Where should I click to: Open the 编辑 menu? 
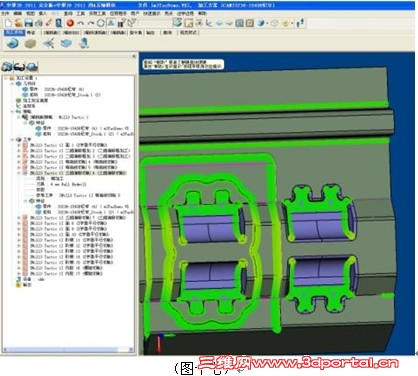18,13
